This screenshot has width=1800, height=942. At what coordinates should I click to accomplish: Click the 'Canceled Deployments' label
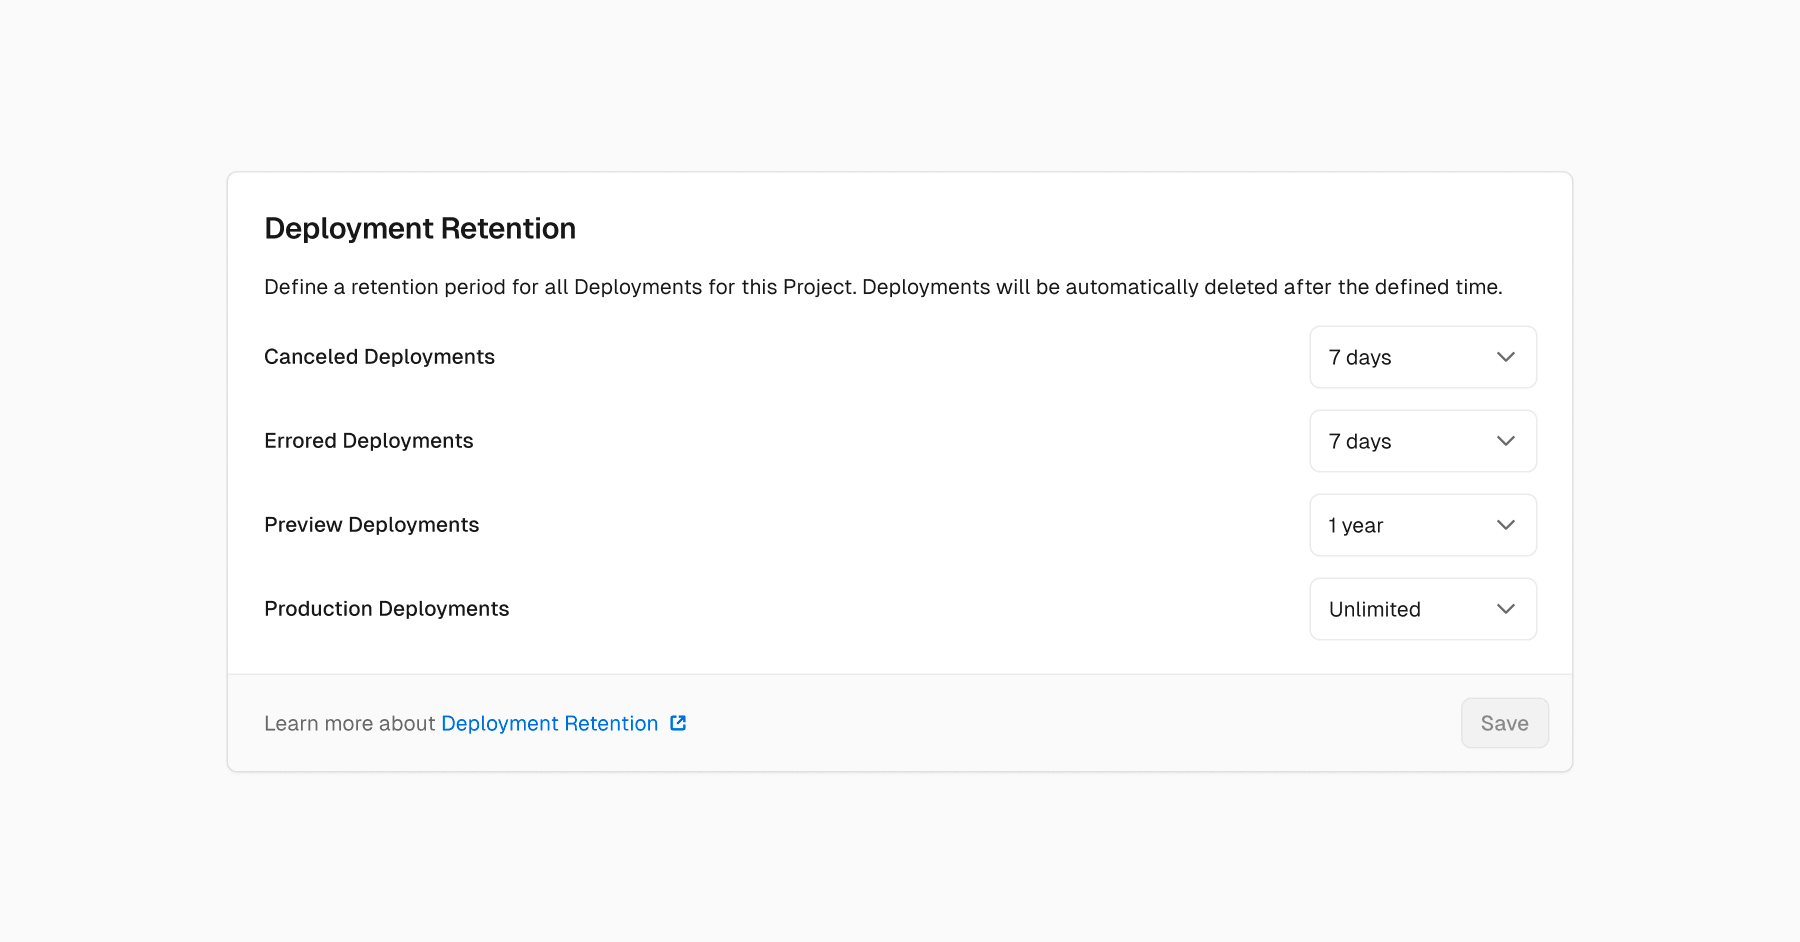379,357
